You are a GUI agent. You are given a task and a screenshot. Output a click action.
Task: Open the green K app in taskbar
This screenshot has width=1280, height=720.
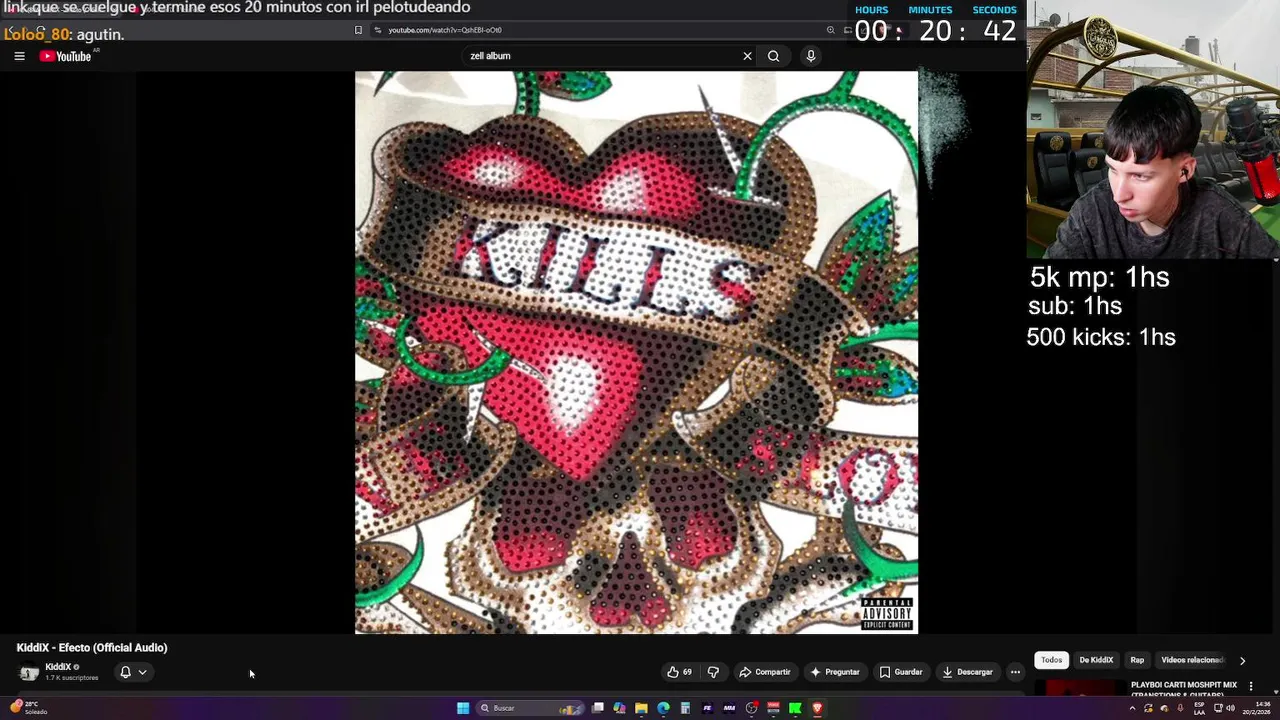tap(795, 708)
